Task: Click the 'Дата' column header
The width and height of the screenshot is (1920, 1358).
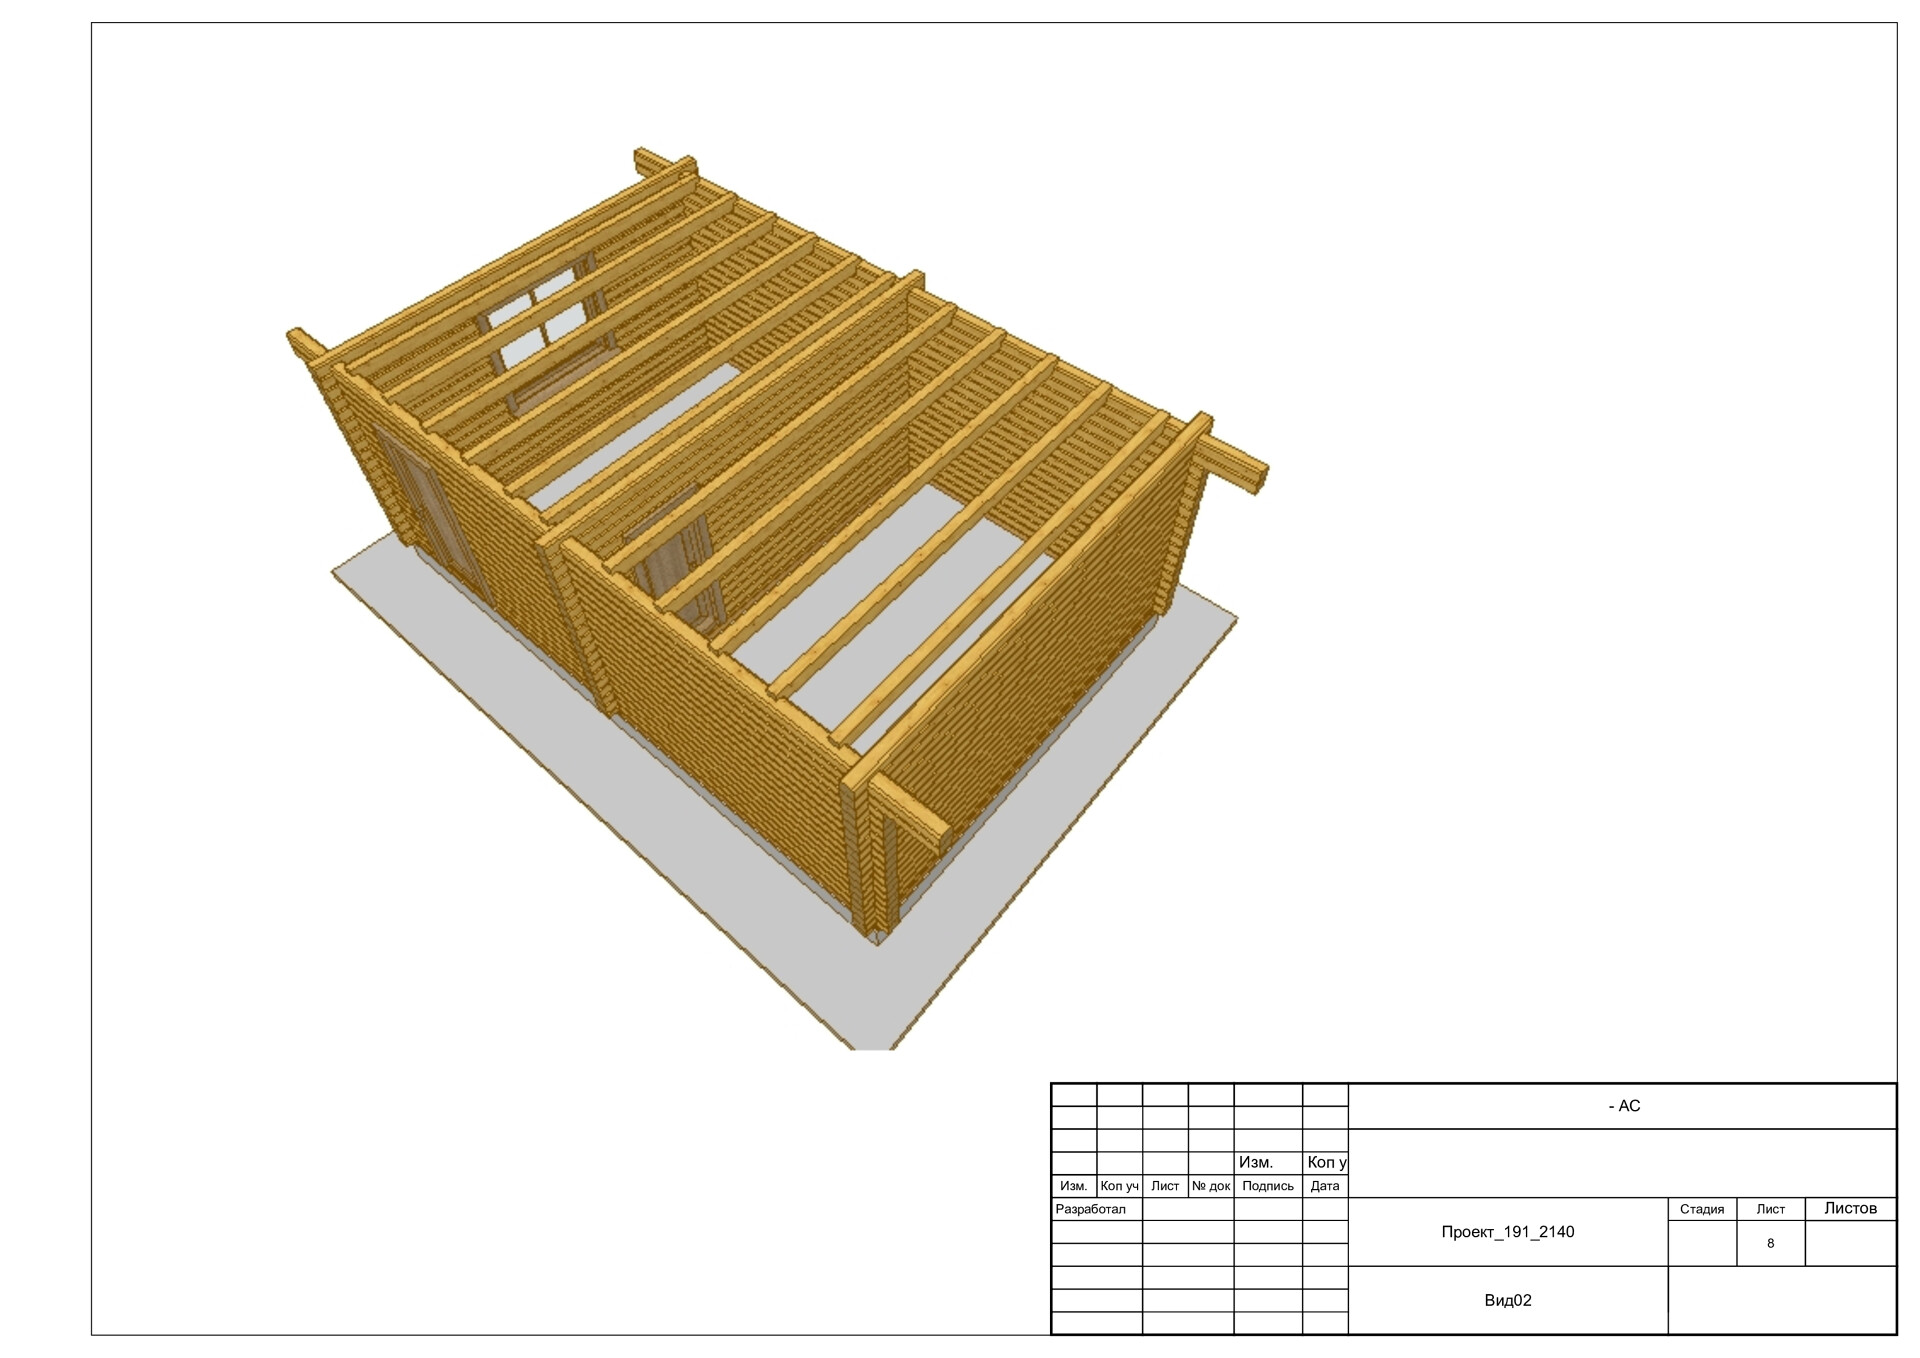Action: pos(1324,1186)
